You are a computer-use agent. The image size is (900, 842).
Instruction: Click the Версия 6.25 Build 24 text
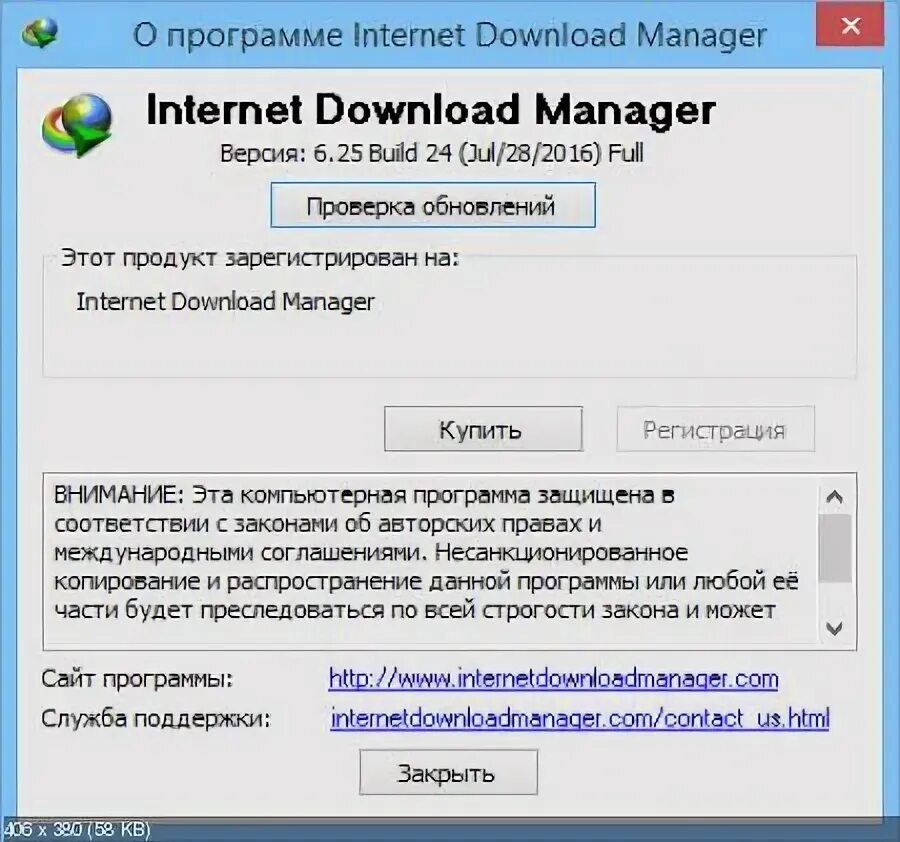432,153
